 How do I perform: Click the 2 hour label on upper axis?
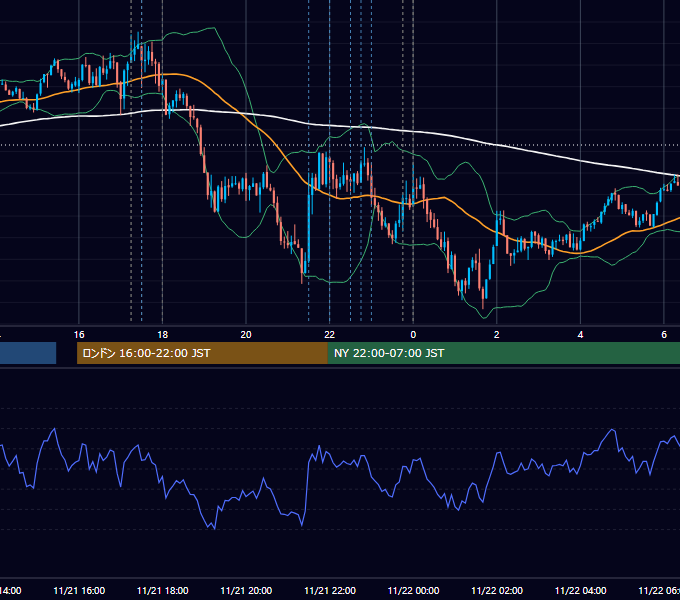[x=497, y=335]
